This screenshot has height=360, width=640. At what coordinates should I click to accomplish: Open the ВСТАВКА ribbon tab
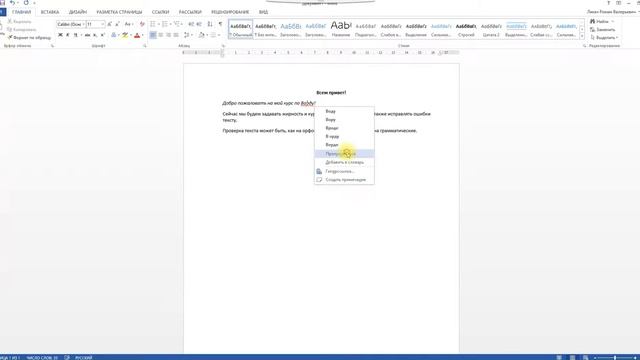50,12
